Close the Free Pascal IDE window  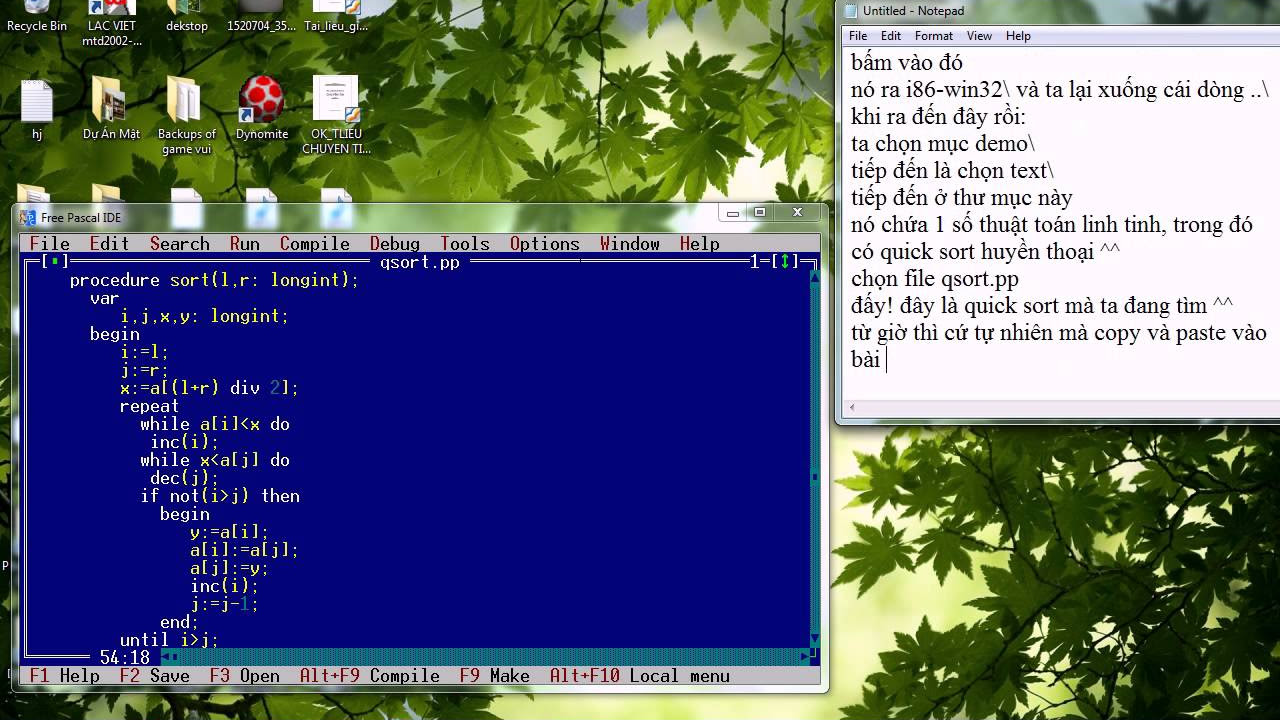click(x=797, y=213)
